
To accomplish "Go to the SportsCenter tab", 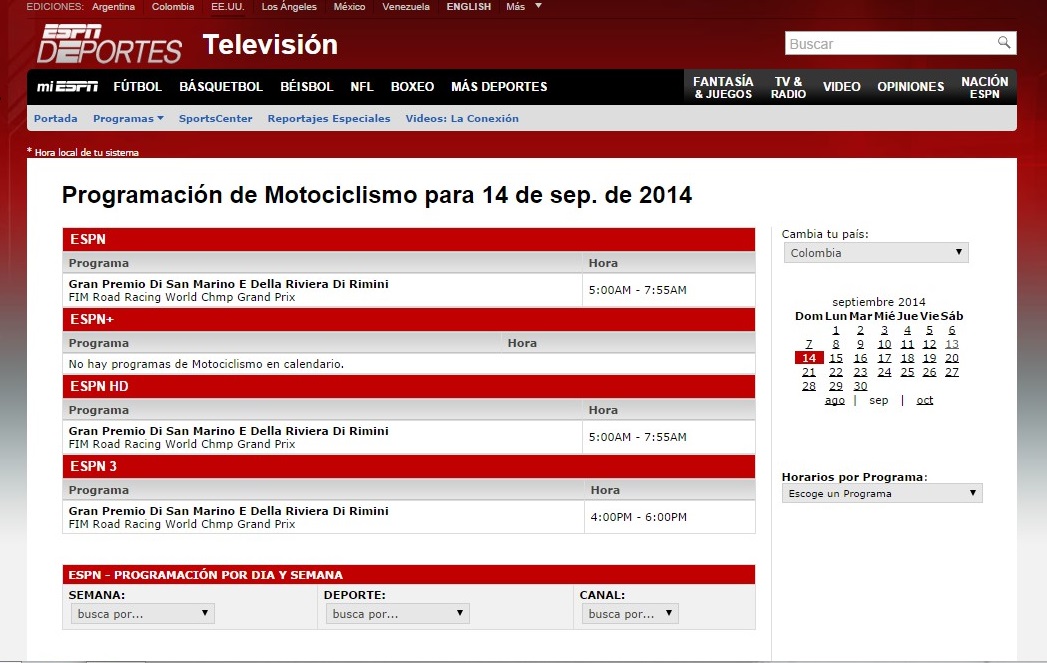I will (216, 119).
